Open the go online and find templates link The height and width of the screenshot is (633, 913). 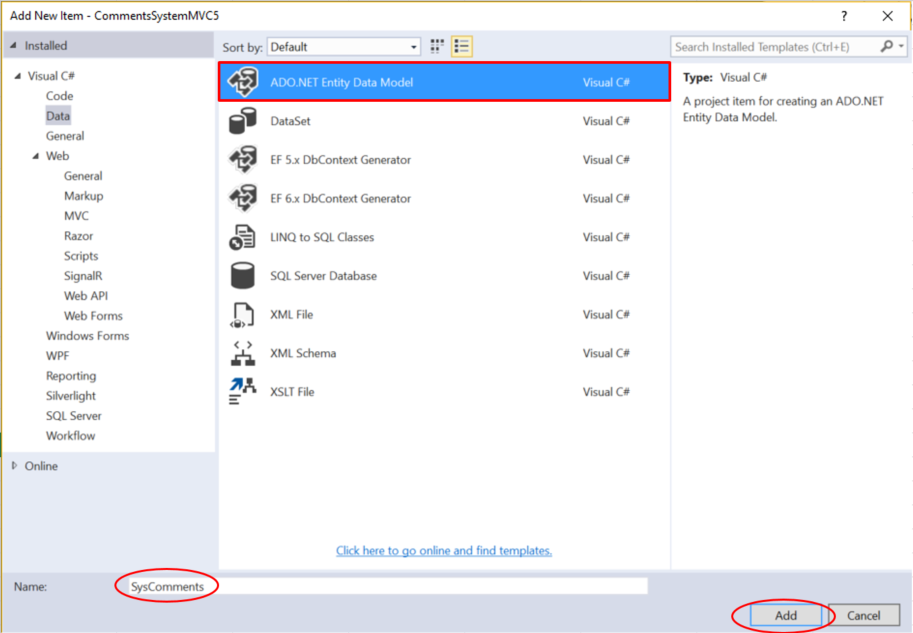point(444,550)
